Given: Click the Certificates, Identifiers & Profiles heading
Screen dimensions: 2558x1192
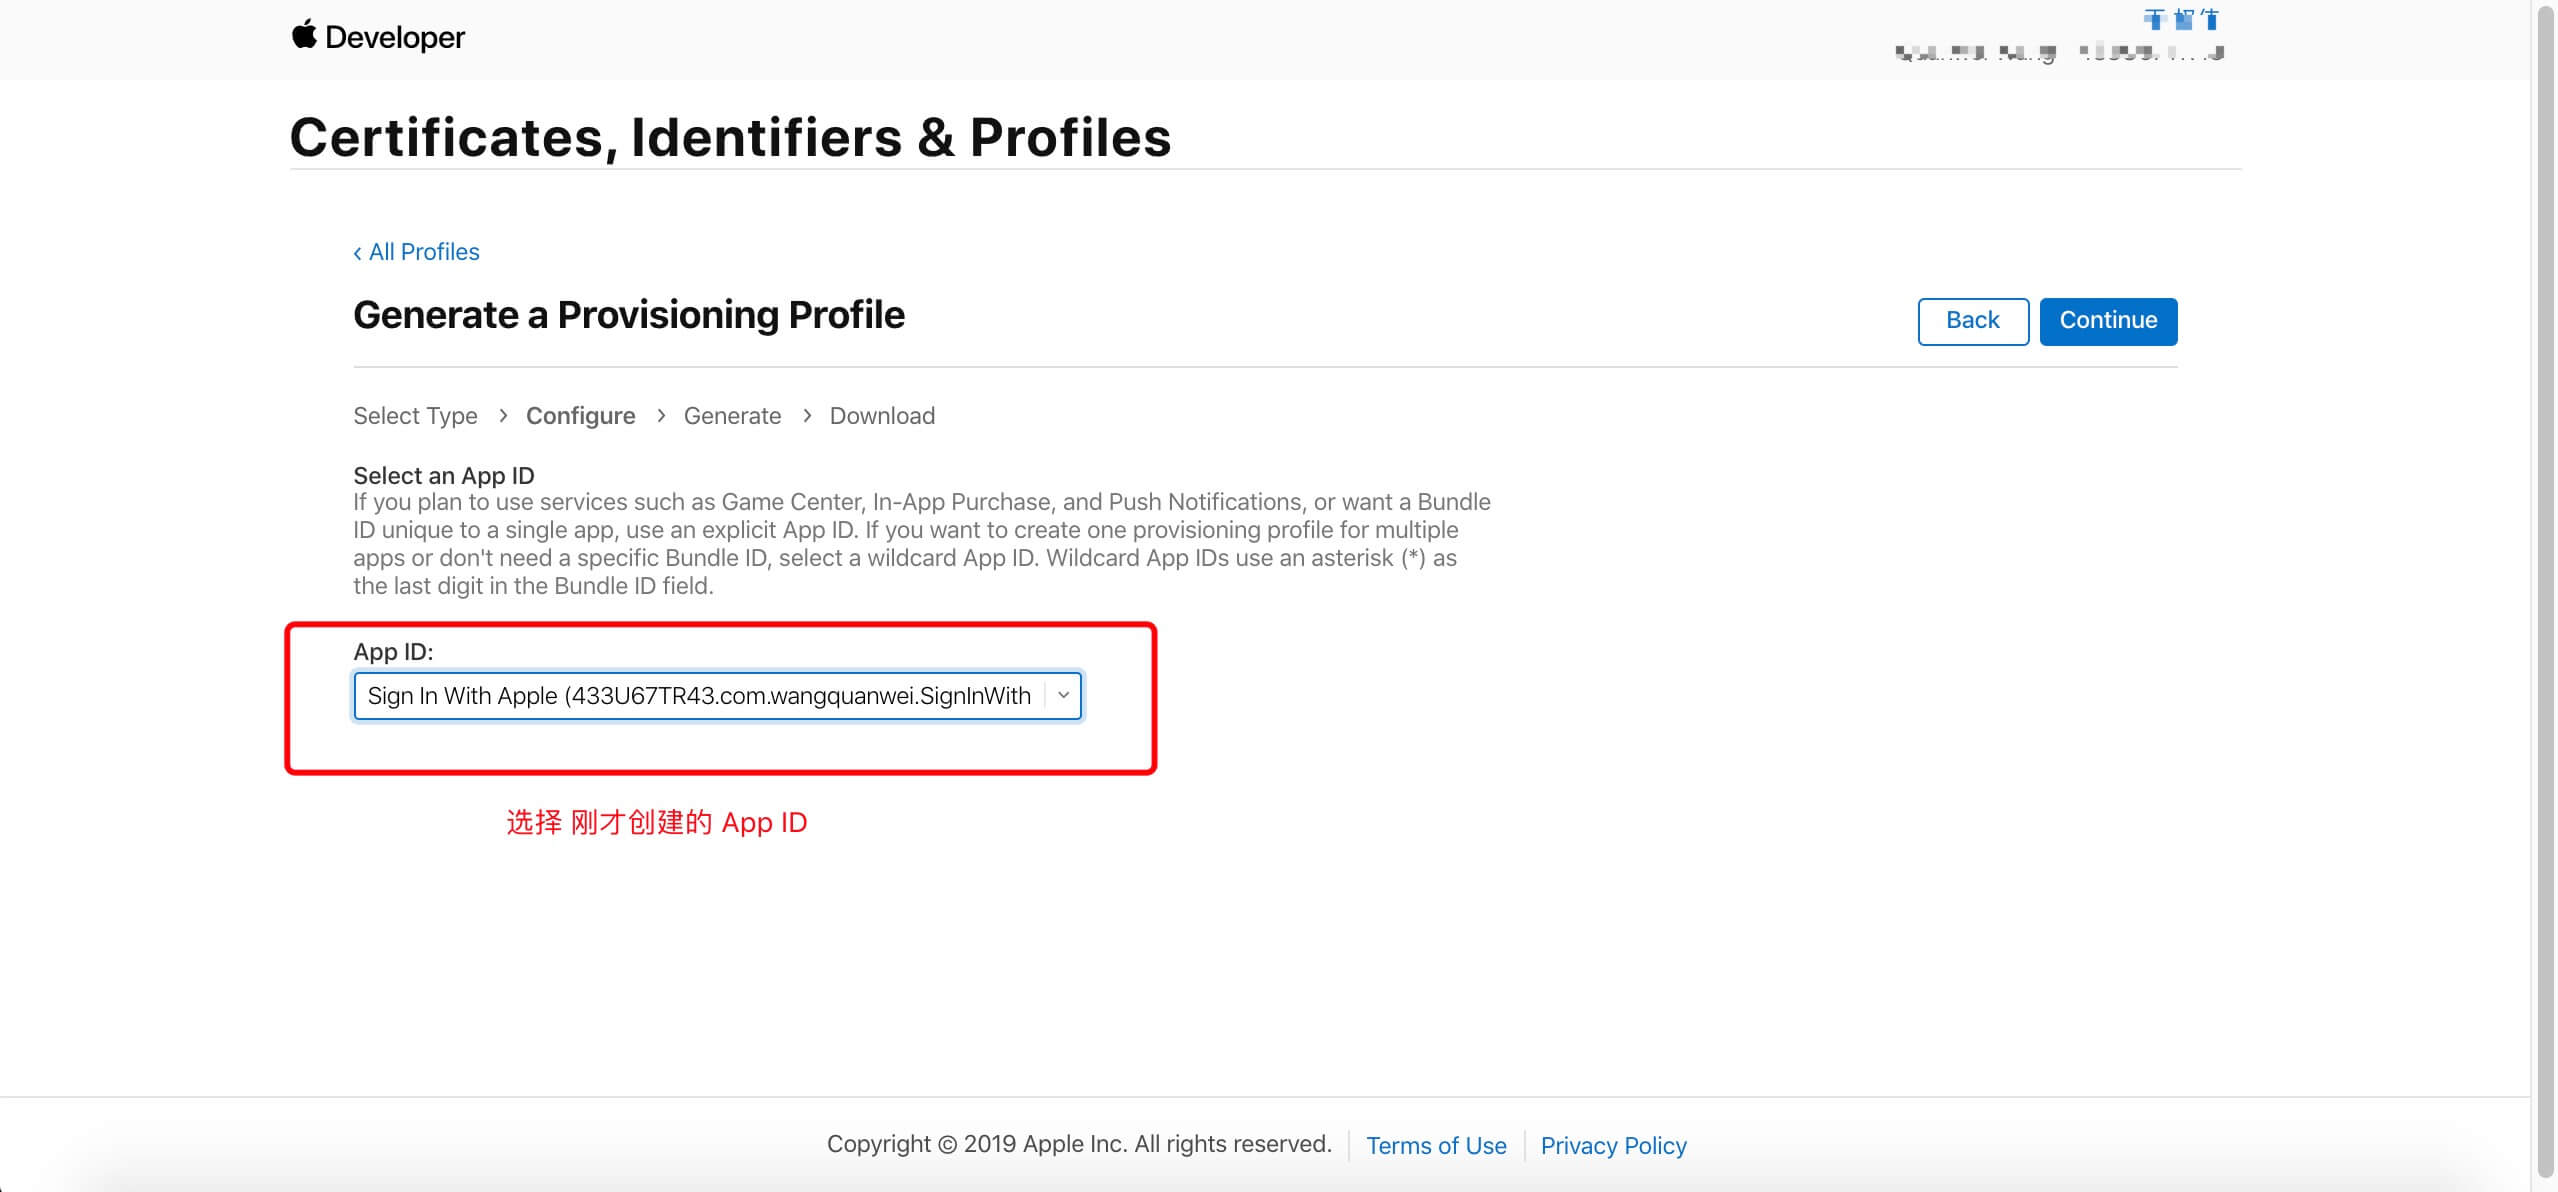Looking at the screenshot, I should [x=730, y=137].
